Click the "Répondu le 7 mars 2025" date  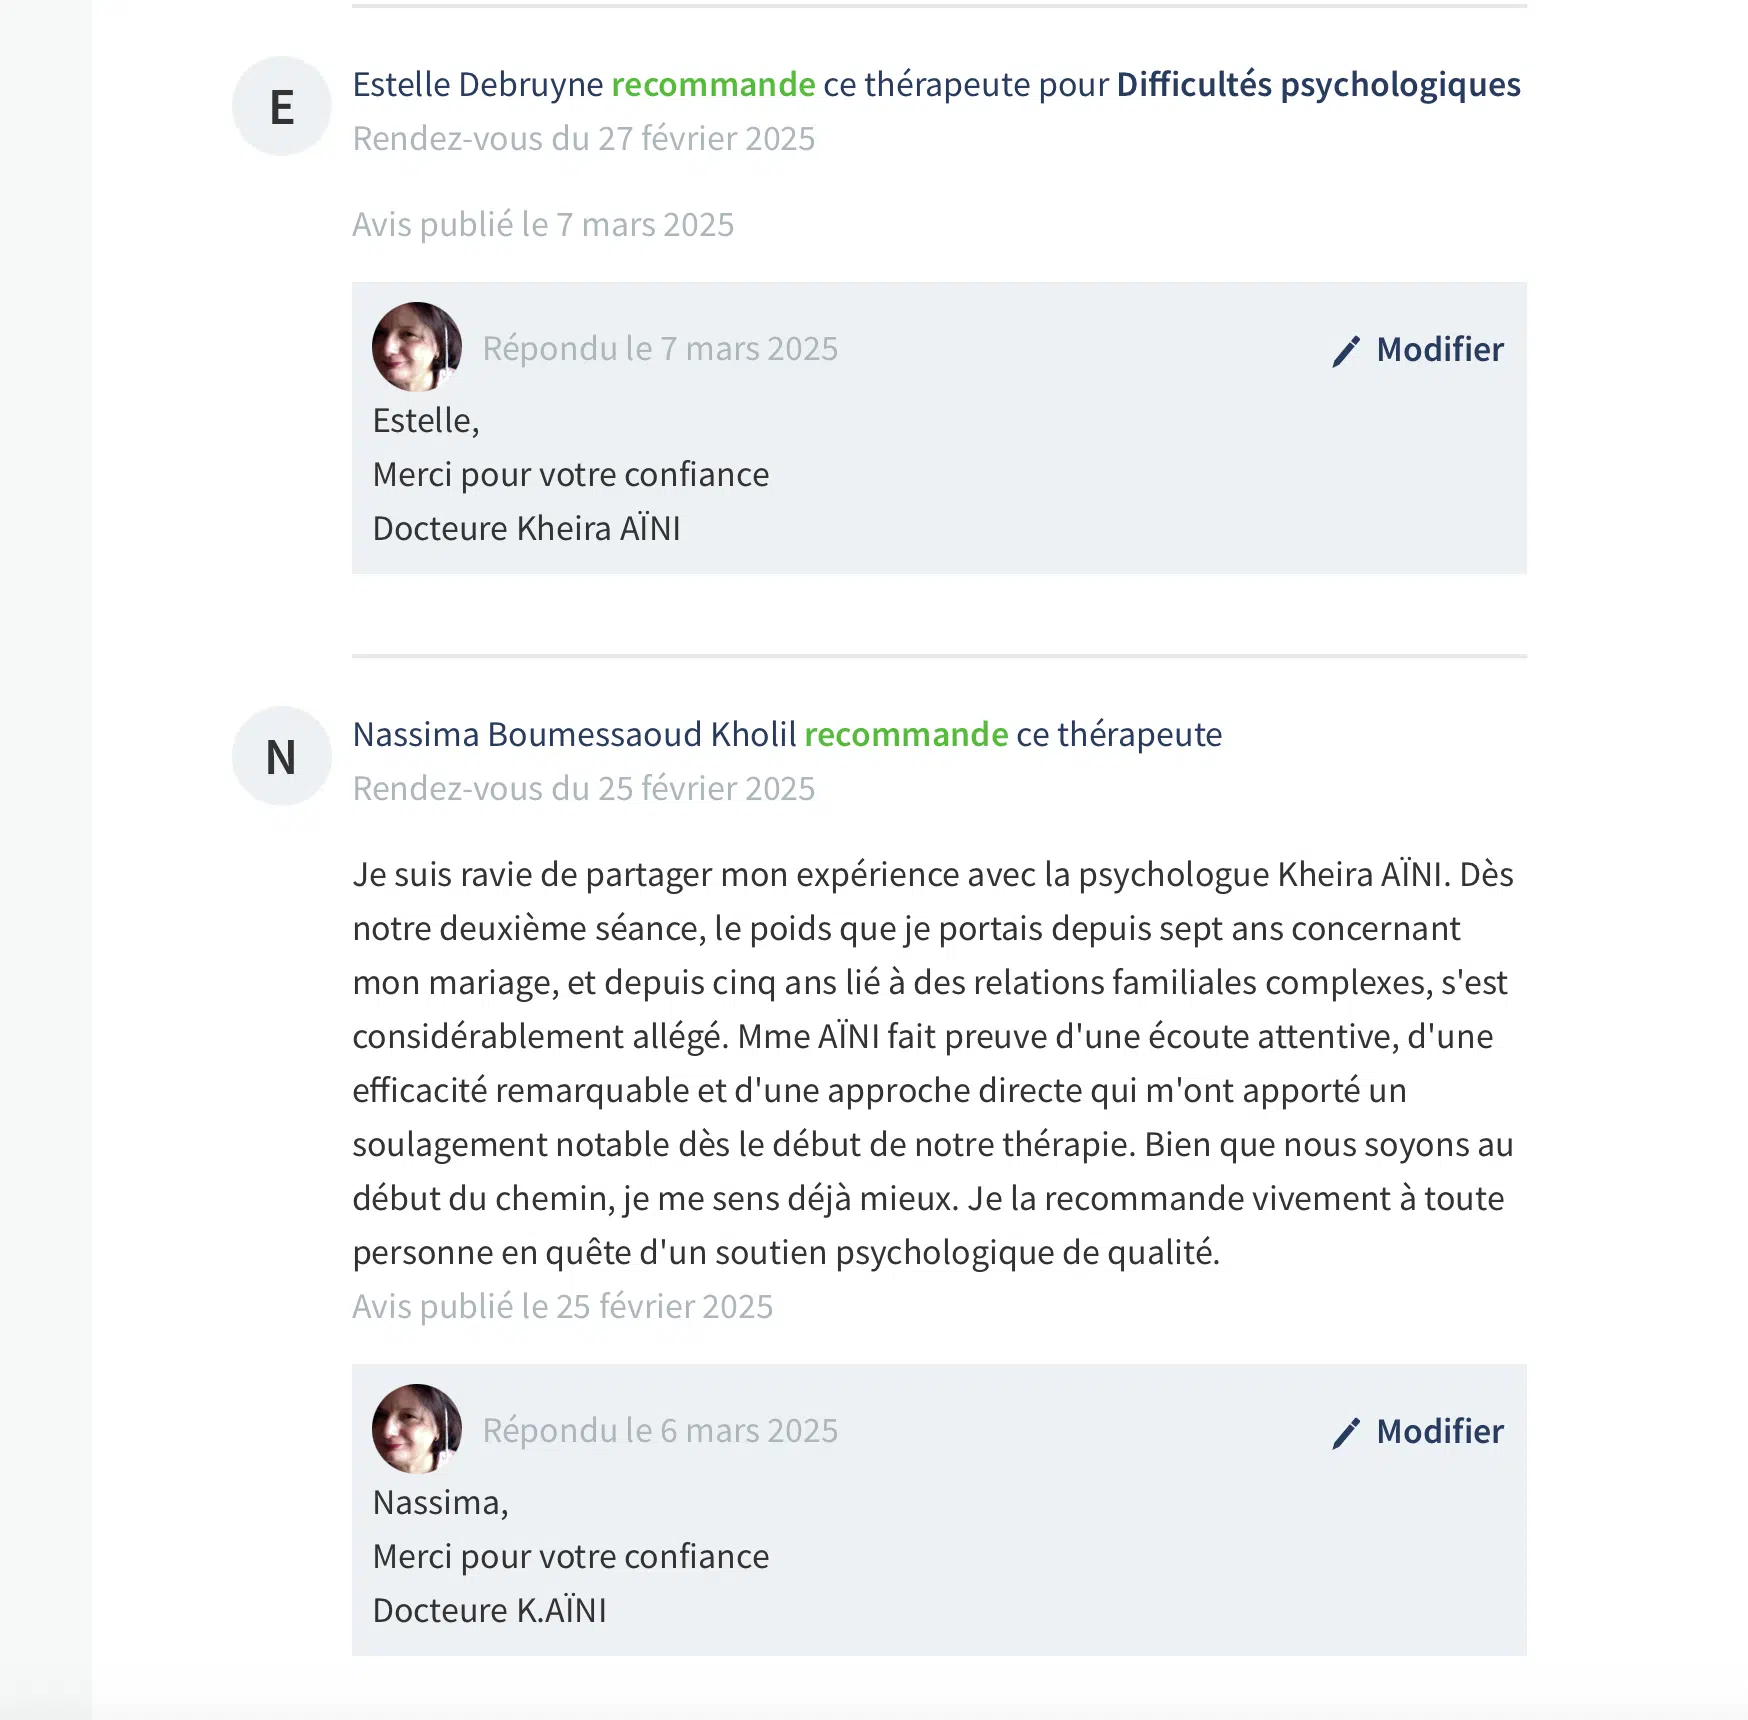coord(660,349)
